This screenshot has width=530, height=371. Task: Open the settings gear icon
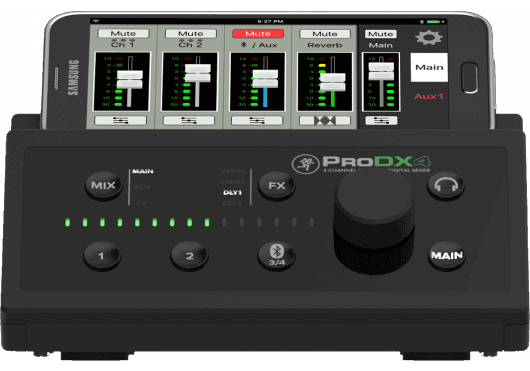click(x=429, y=37)
